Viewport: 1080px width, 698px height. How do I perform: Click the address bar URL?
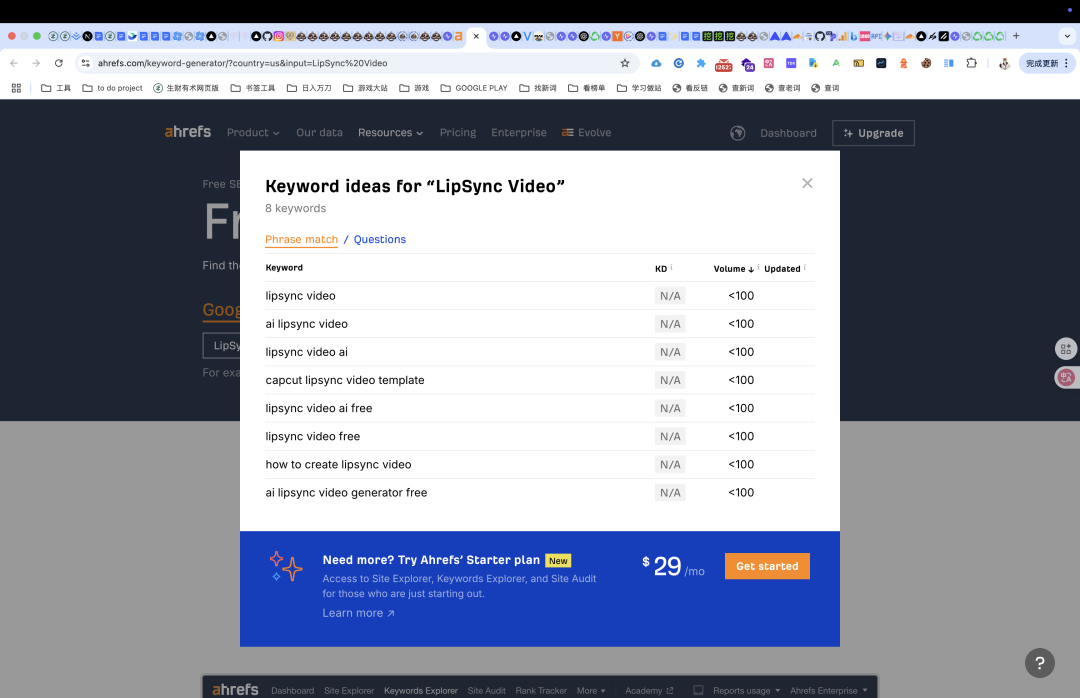pos(242,63)
